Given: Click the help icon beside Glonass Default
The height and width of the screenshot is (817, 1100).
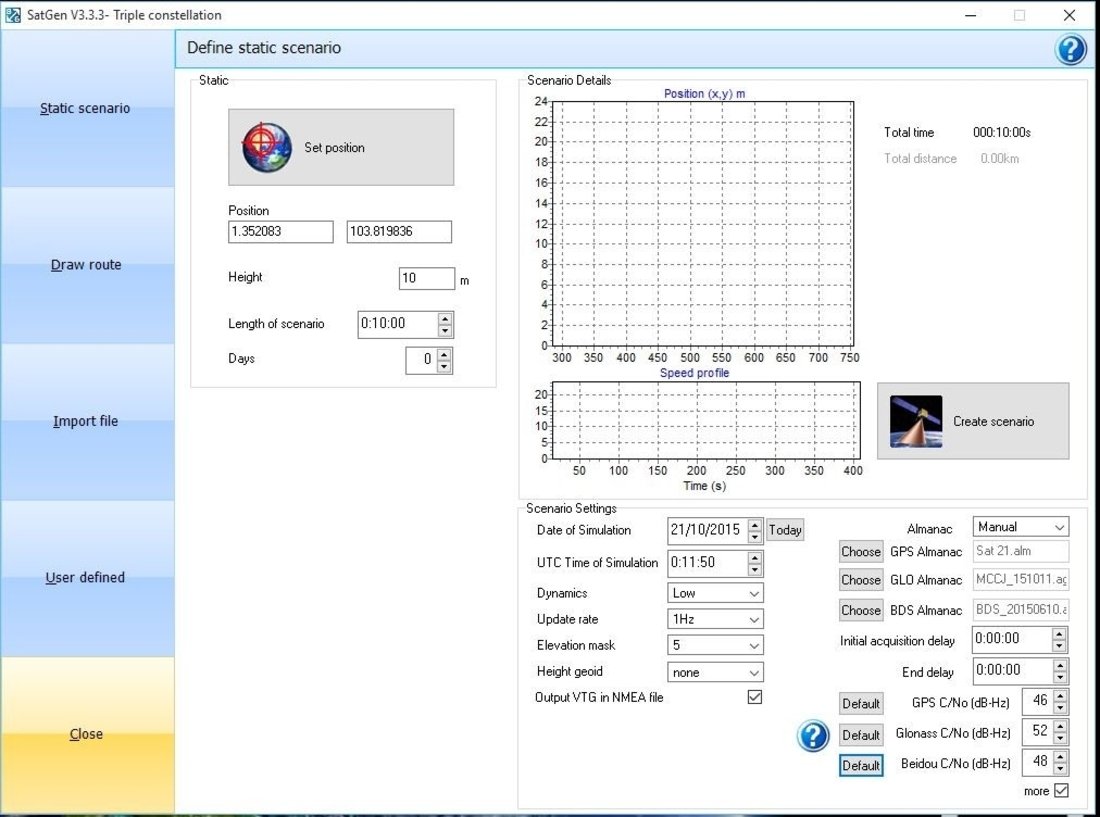Looking at the screenshot, I should 813,736.
